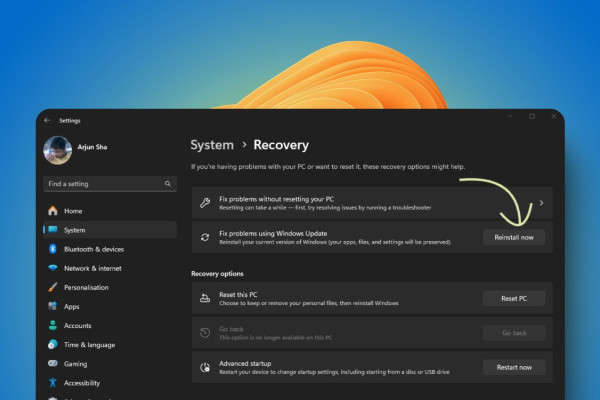Click the Accounts person icon
This screenshot has height=400, width=600.
[53, 325]
